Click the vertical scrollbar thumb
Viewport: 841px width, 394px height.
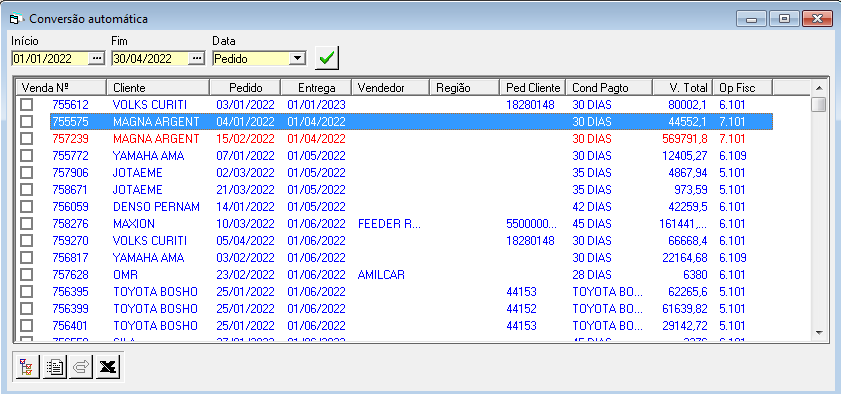(818, 105)
